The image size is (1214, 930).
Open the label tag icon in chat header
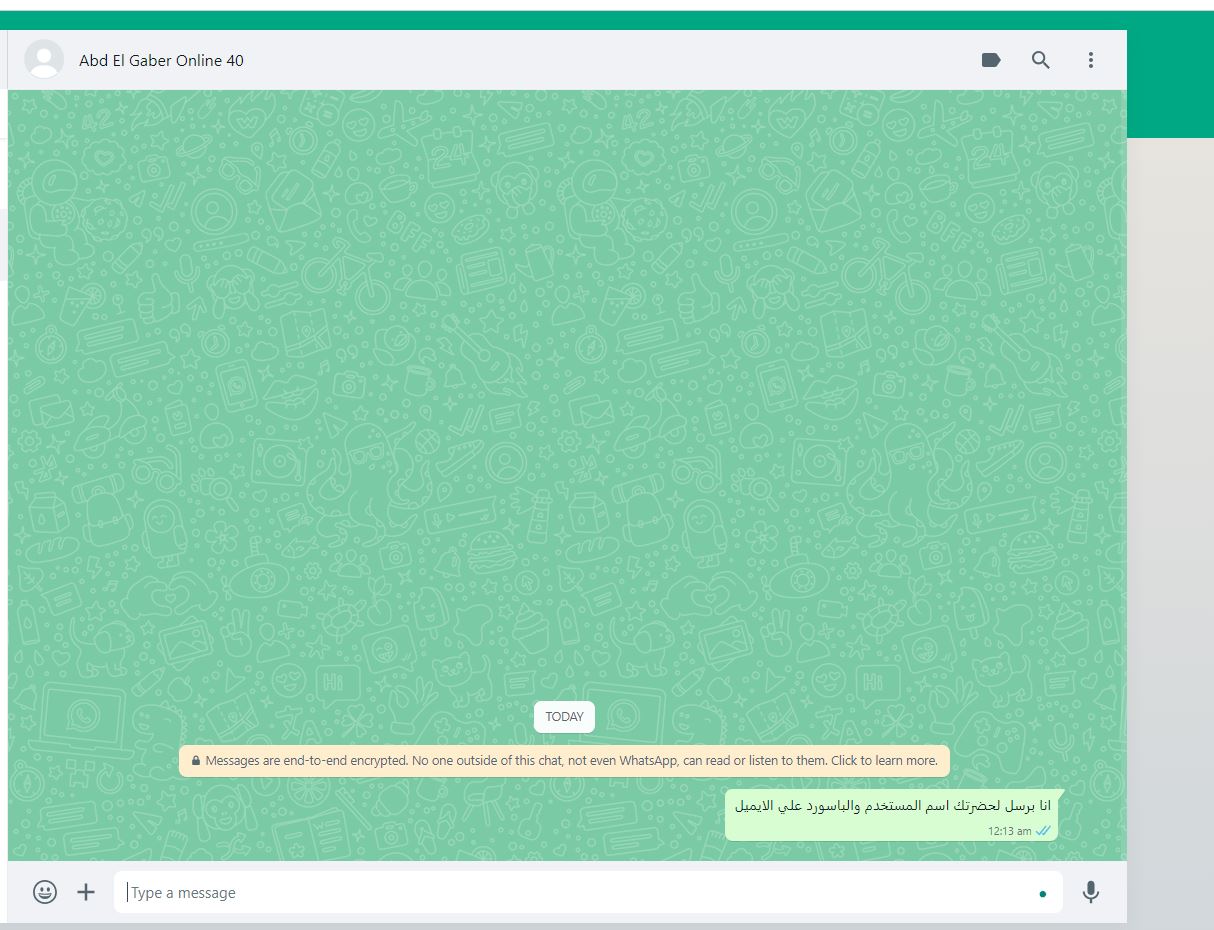pos(991,60)
